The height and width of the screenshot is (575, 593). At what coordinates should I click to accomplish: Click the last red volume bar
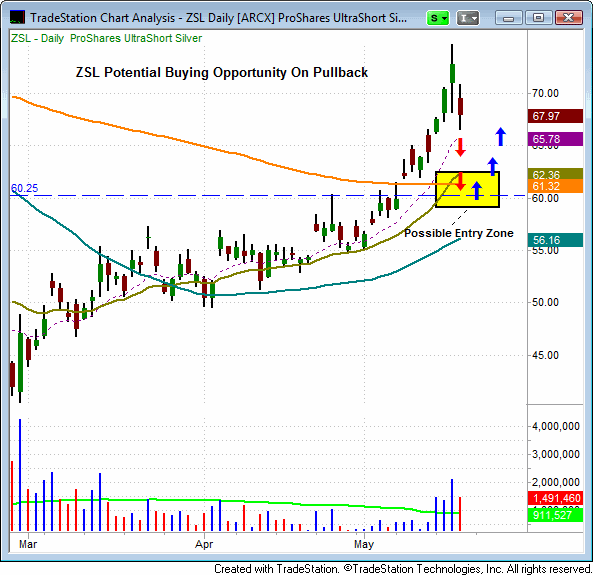[460, 514]
